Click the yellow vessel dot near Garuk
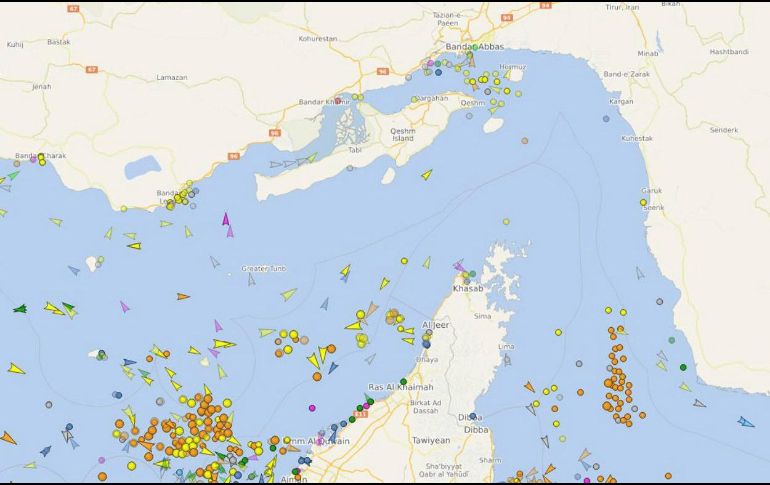 [643, 202]
